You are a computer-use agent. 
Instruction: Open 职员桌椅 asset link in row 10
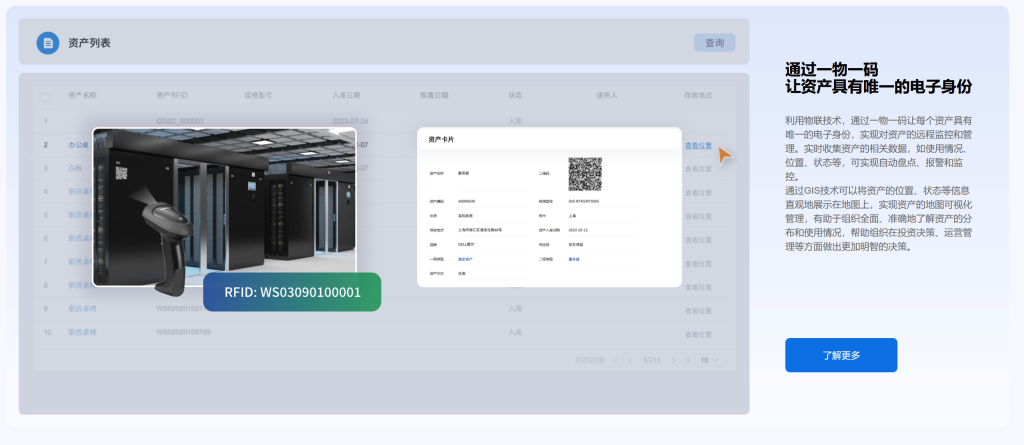pos(81,332)
